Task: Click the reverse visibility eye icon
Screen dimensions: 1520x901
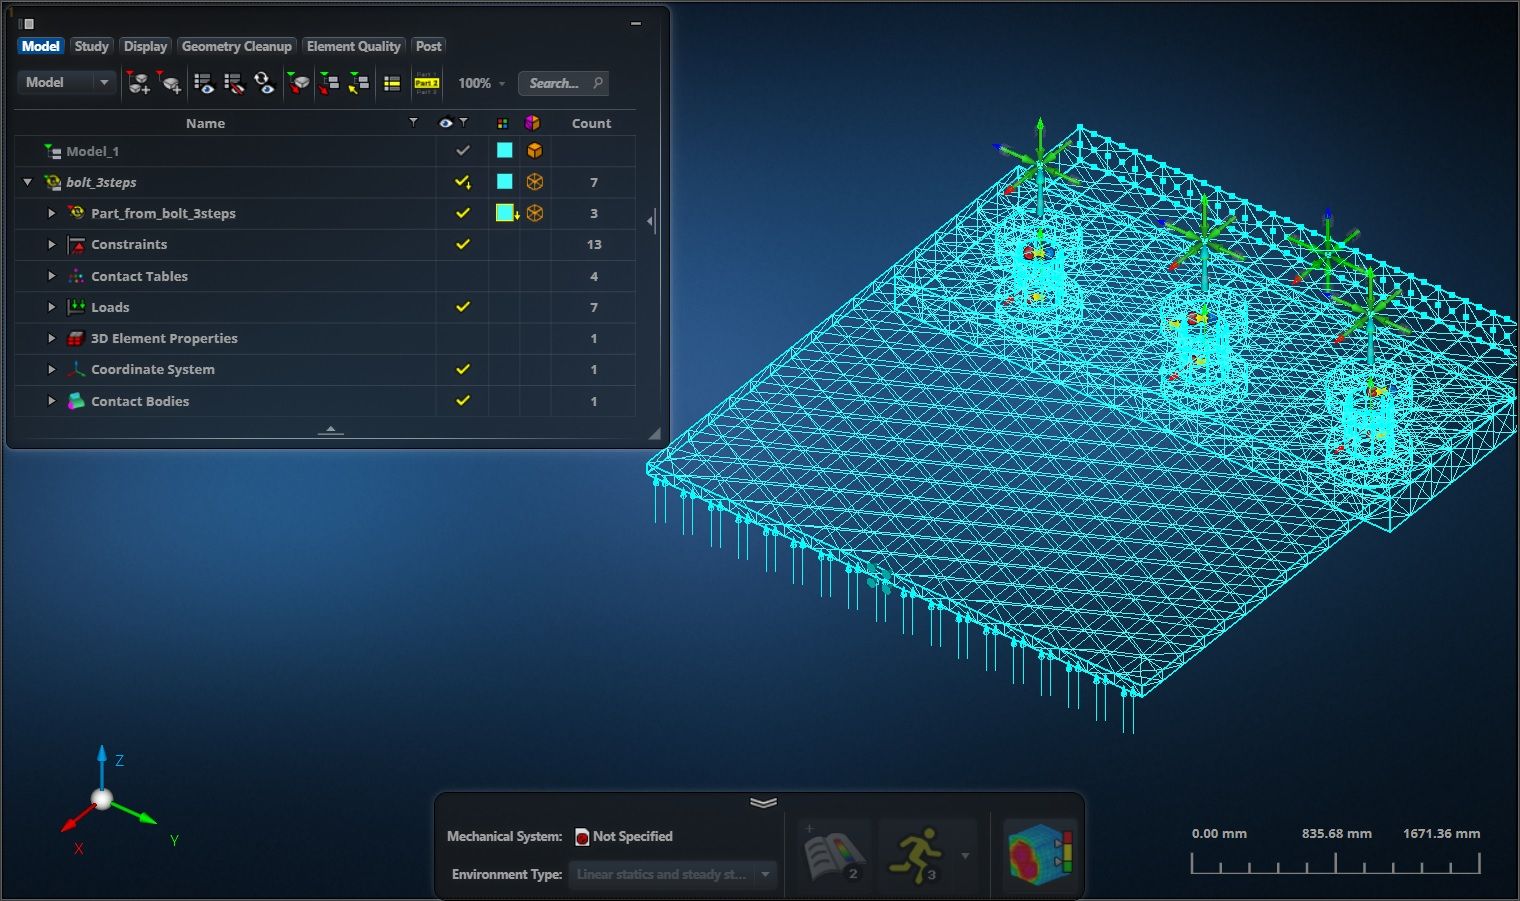Action: [264, 83]
